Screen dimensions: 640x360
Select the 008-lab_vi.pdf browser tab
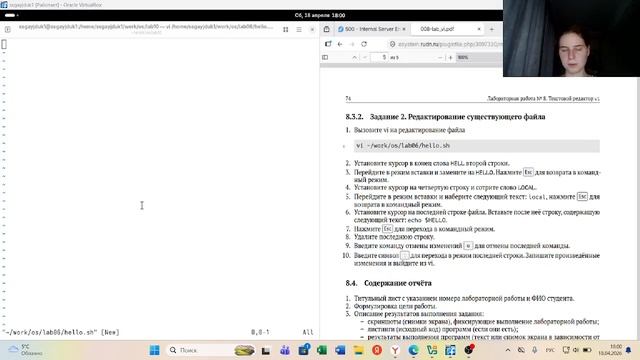(x=447, y=29)
